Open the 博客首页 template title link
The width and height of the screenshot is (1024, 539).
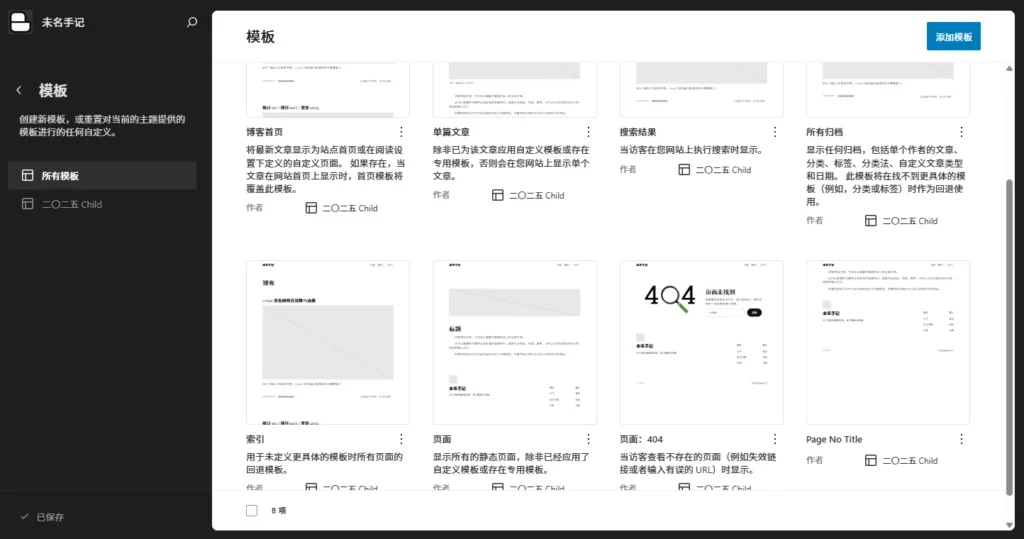tap(265, 132)
